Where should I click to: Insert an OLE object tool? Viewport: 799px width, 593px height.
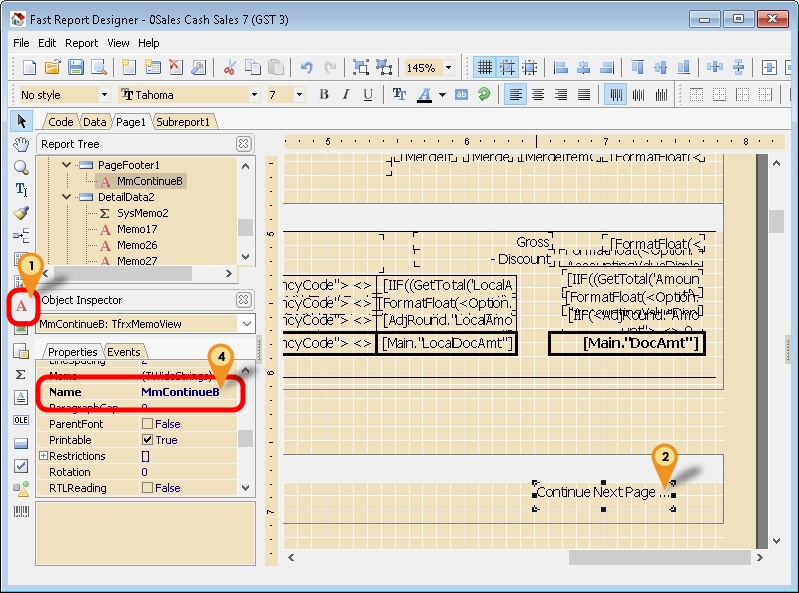click(x=21, y=420)
